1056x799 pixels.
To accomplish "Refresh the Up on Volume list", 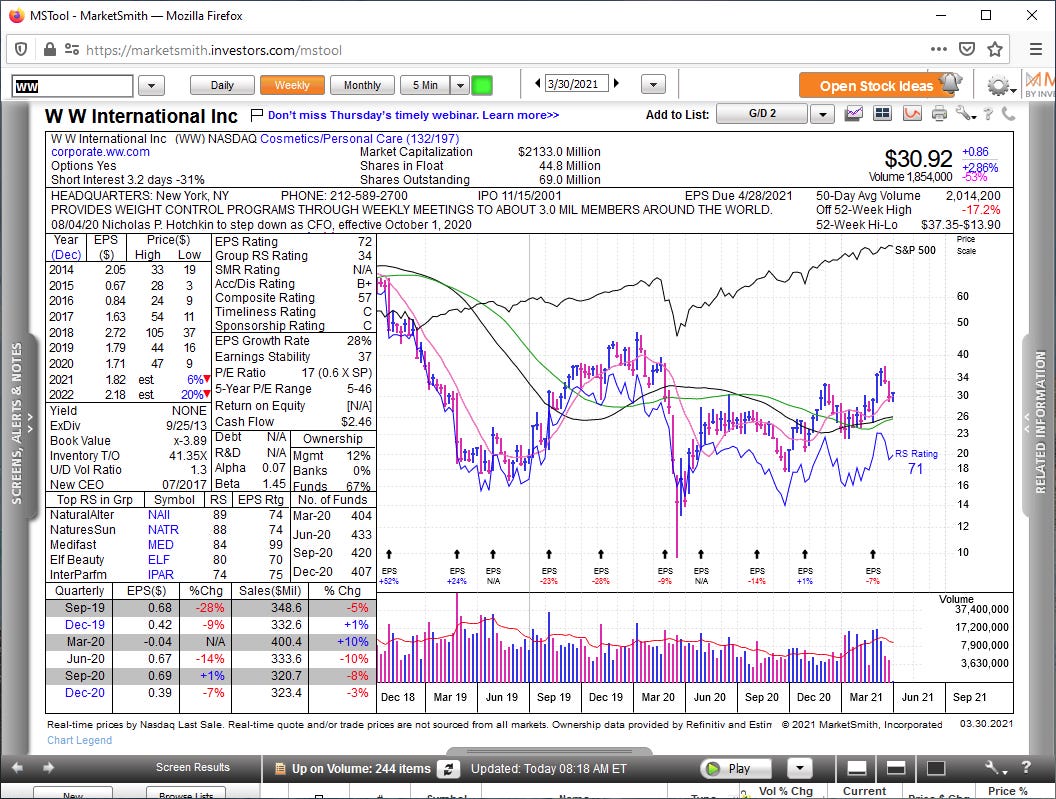I will click(x=448, y=769).
